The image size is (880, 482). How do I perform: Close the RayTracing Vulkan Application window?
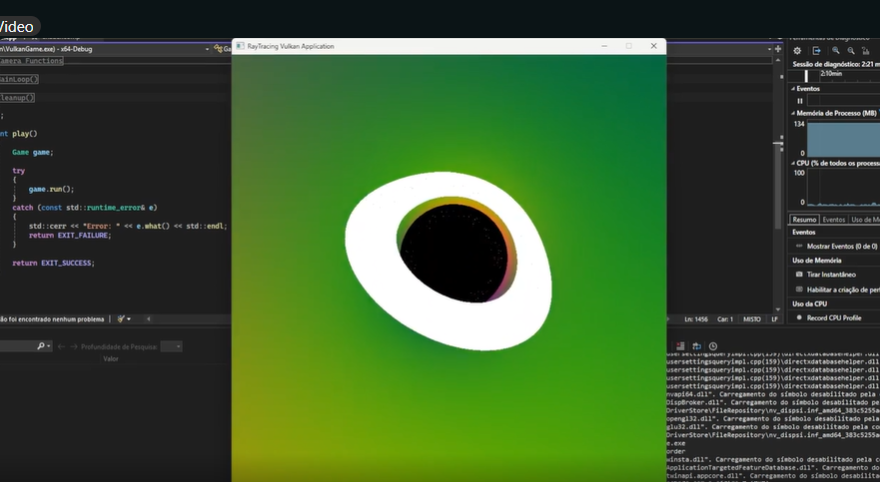point(653,46)
